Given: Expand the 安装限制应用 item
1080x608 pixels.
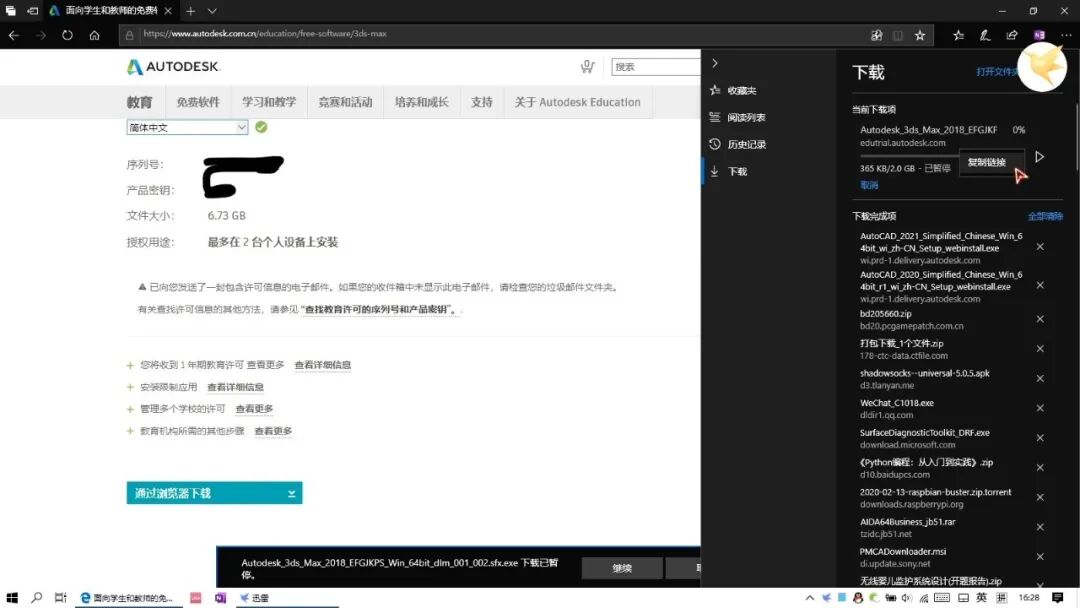Looking at the screenshot, I should (x=130, y=388).
